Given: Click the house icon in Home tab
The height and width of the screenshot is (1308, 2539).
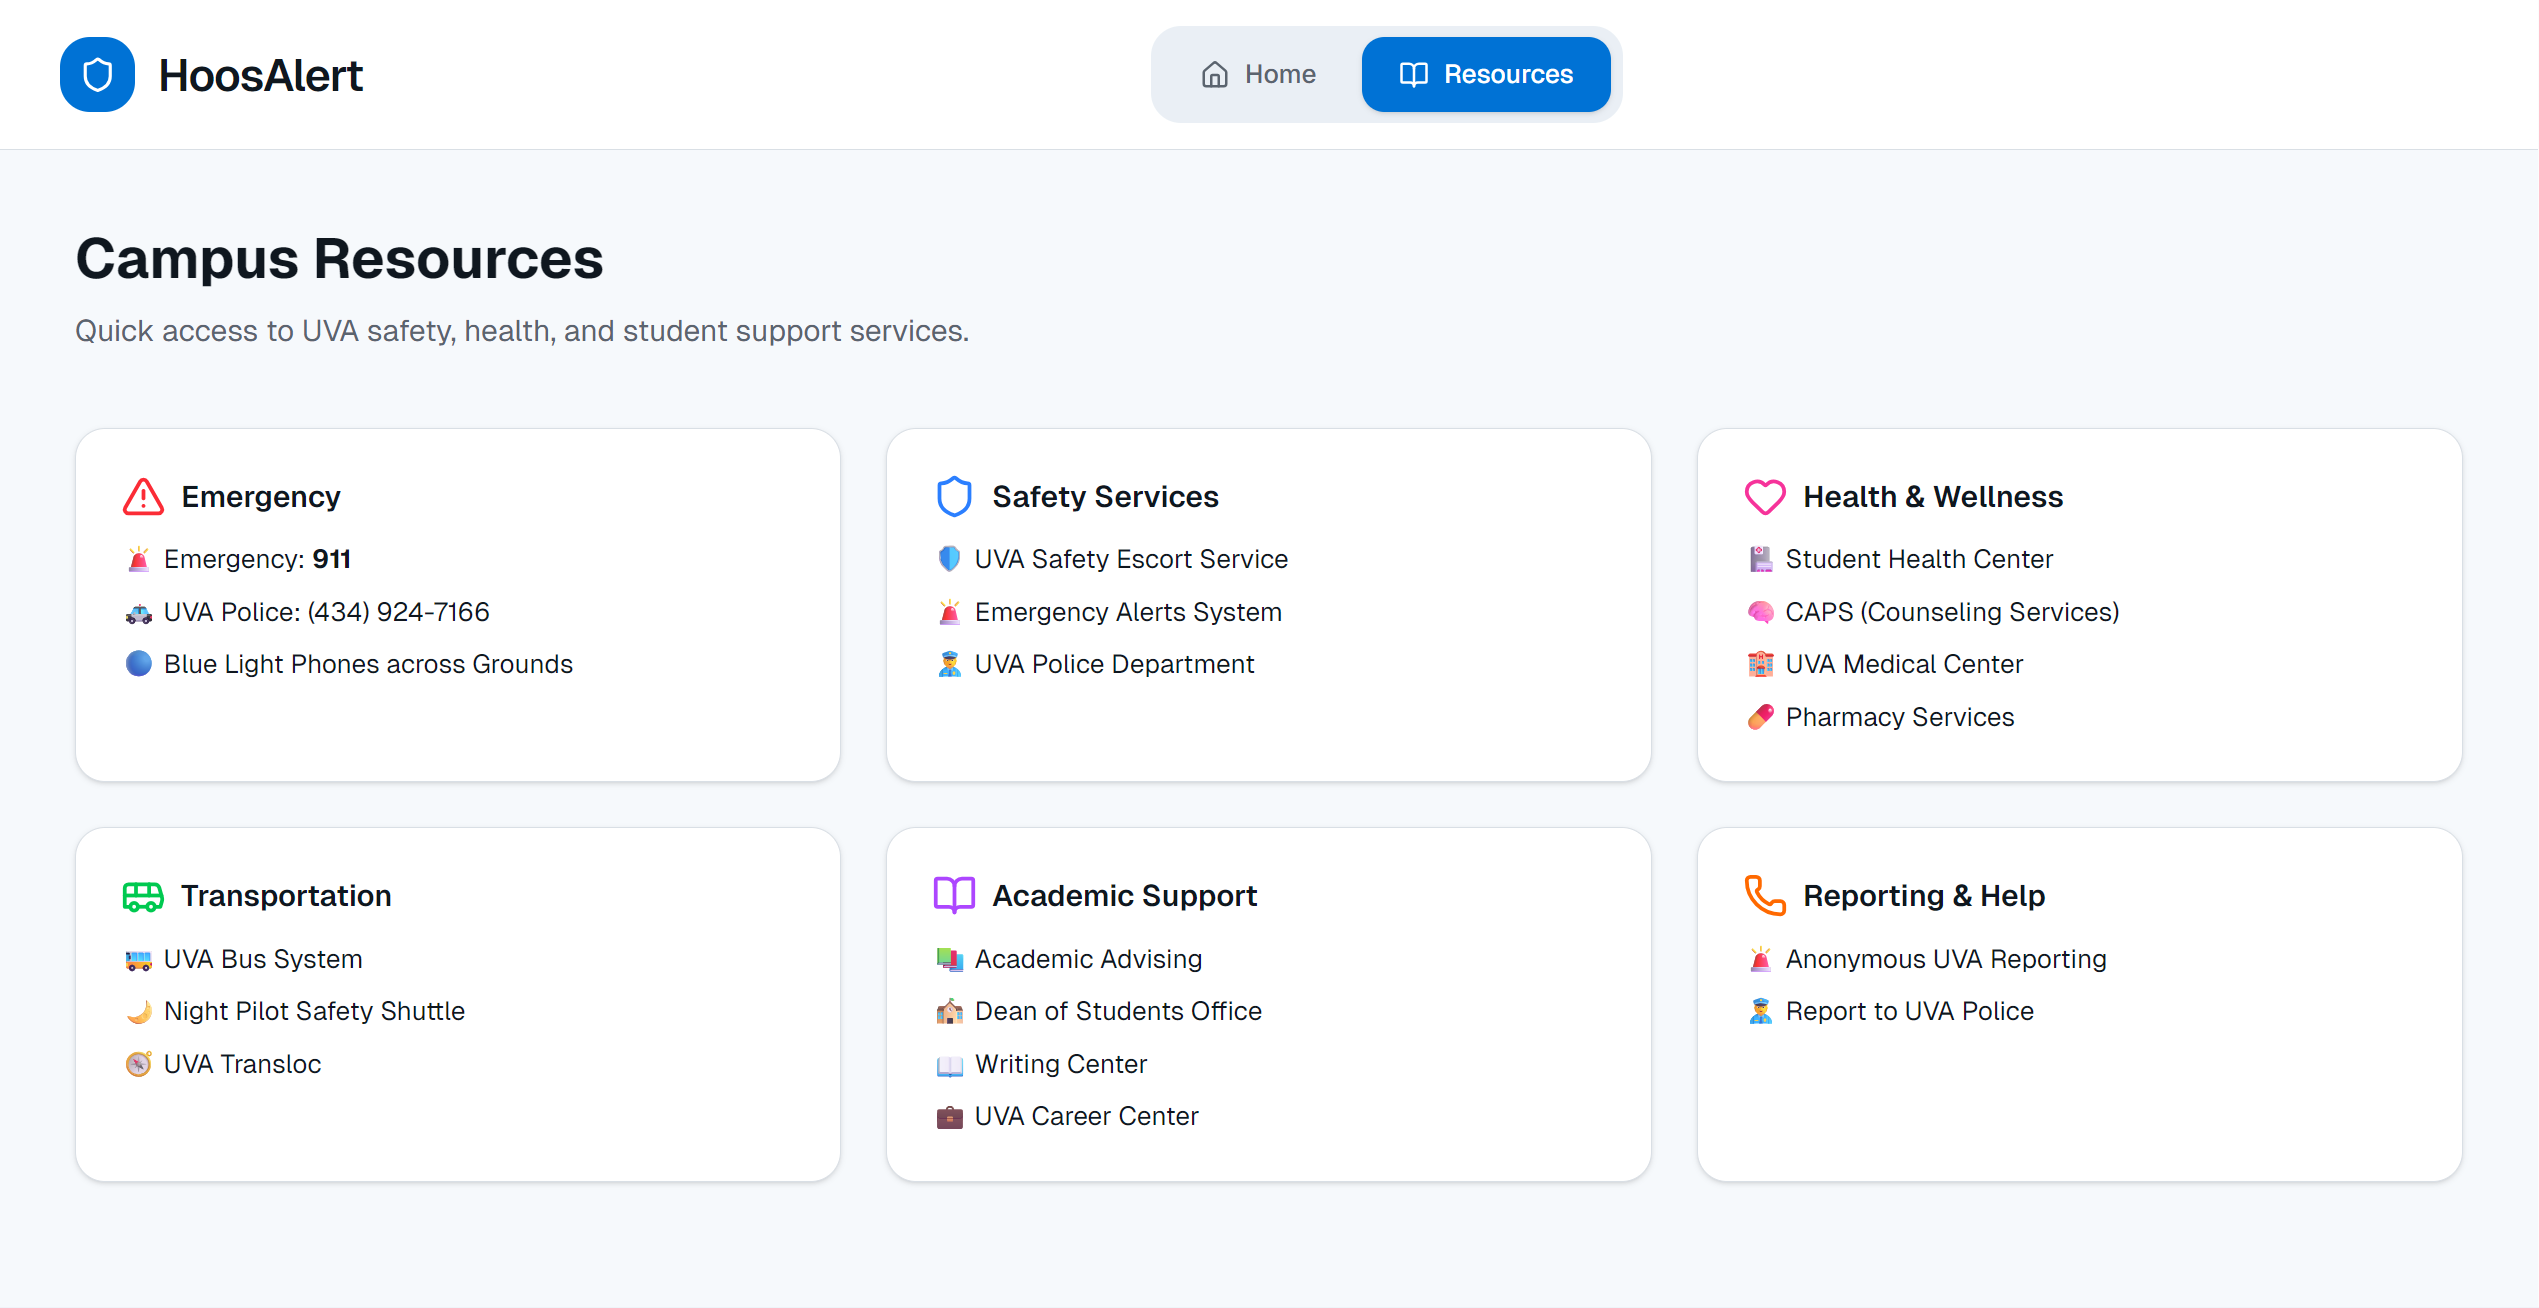Looking at the screenshot, I should pyautogui.click(x=1215, y=75).
